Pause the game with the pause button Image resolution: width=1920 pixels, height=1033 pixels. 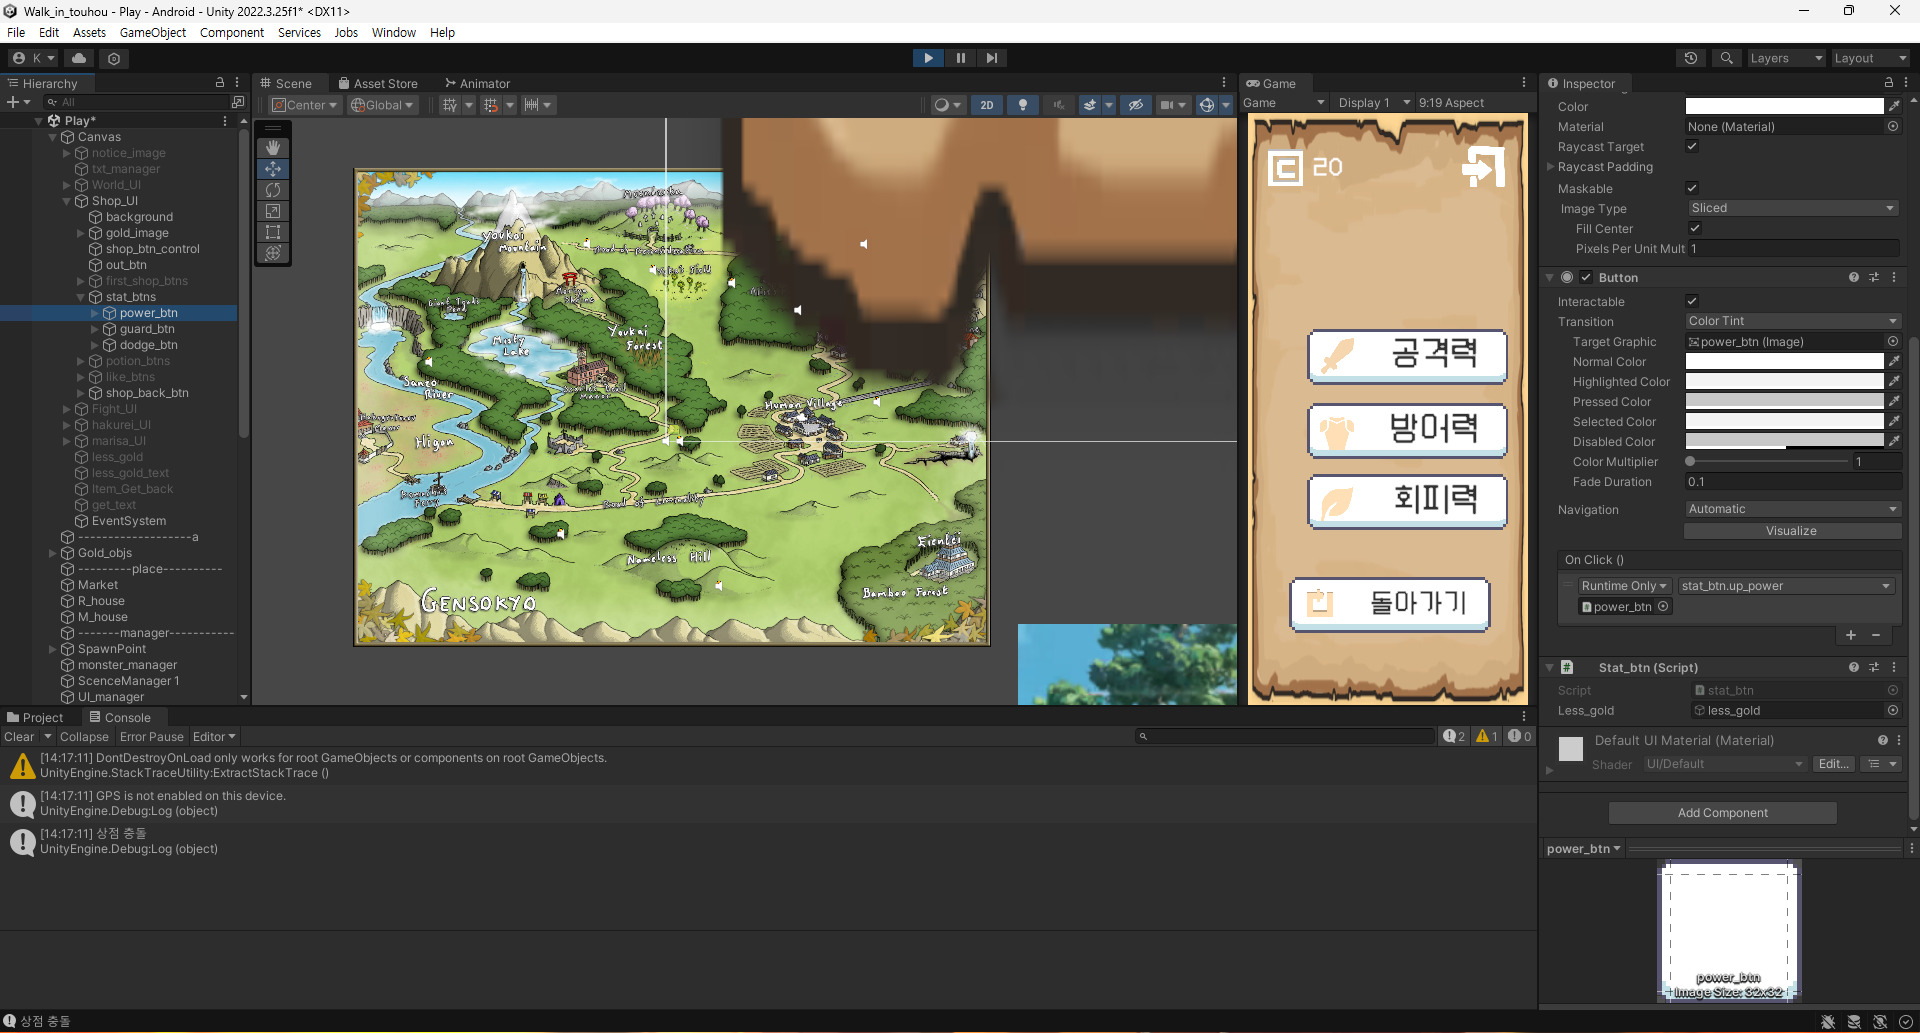point(960,58)
